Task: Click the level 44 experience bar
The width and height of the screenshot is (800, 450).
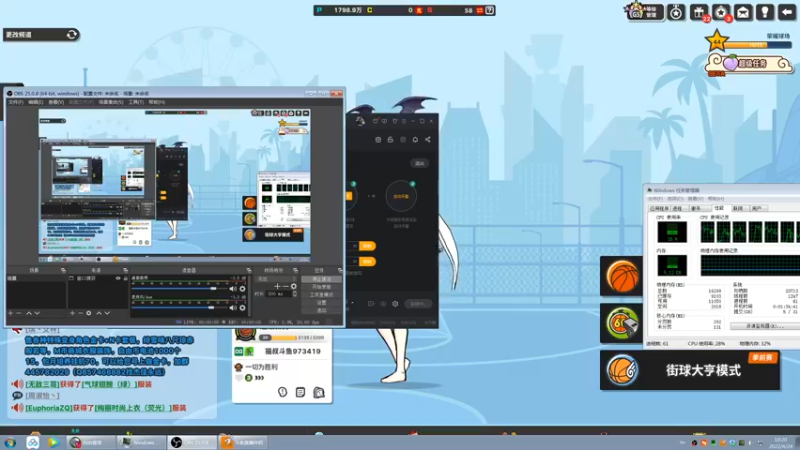Action: 757,45
